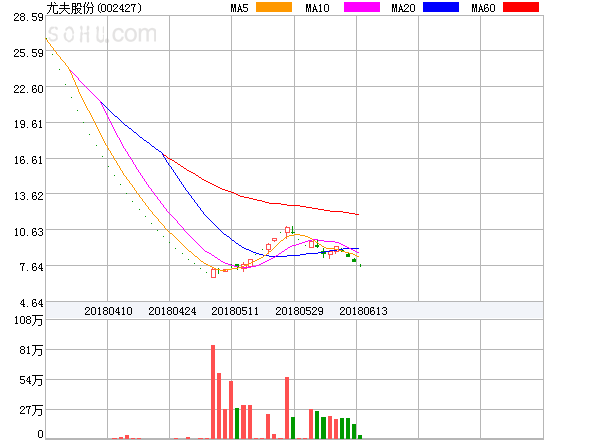Image resolution: width=600 pixels, height=440 pixels.
Task: Click the tall red volume bar near 20180529
Action: point(287,408)
